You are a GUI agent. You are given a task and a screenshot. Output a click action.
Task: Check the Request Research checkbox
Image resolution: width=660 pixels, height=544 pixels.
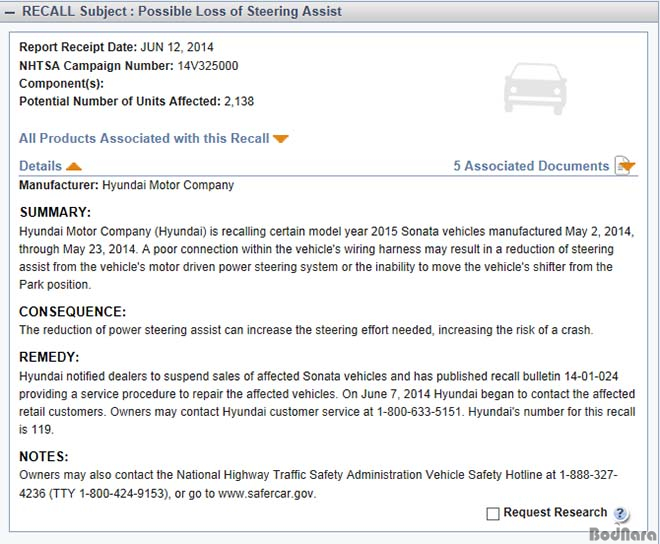click(493, 513)
